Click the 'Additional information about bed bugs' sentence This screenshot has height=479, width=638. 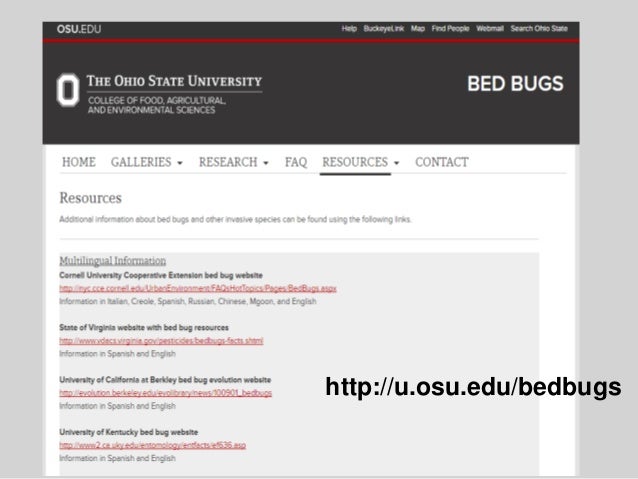point(235,220)
